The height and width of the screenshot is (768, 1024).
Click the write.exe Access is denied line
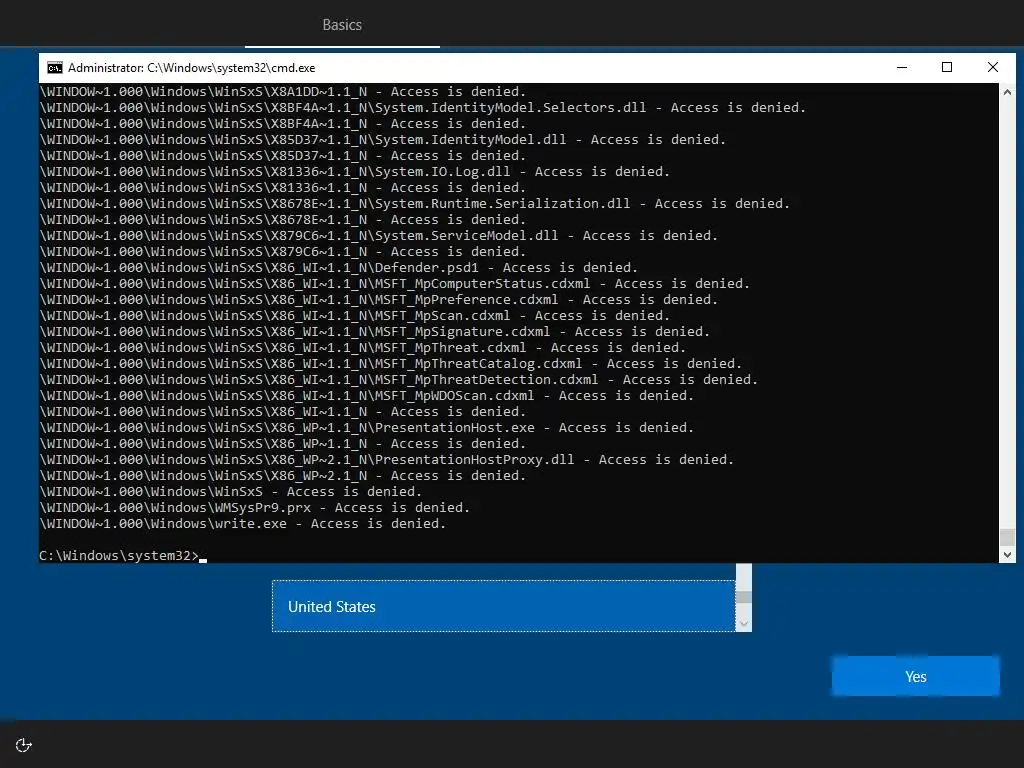click(242, 524)
